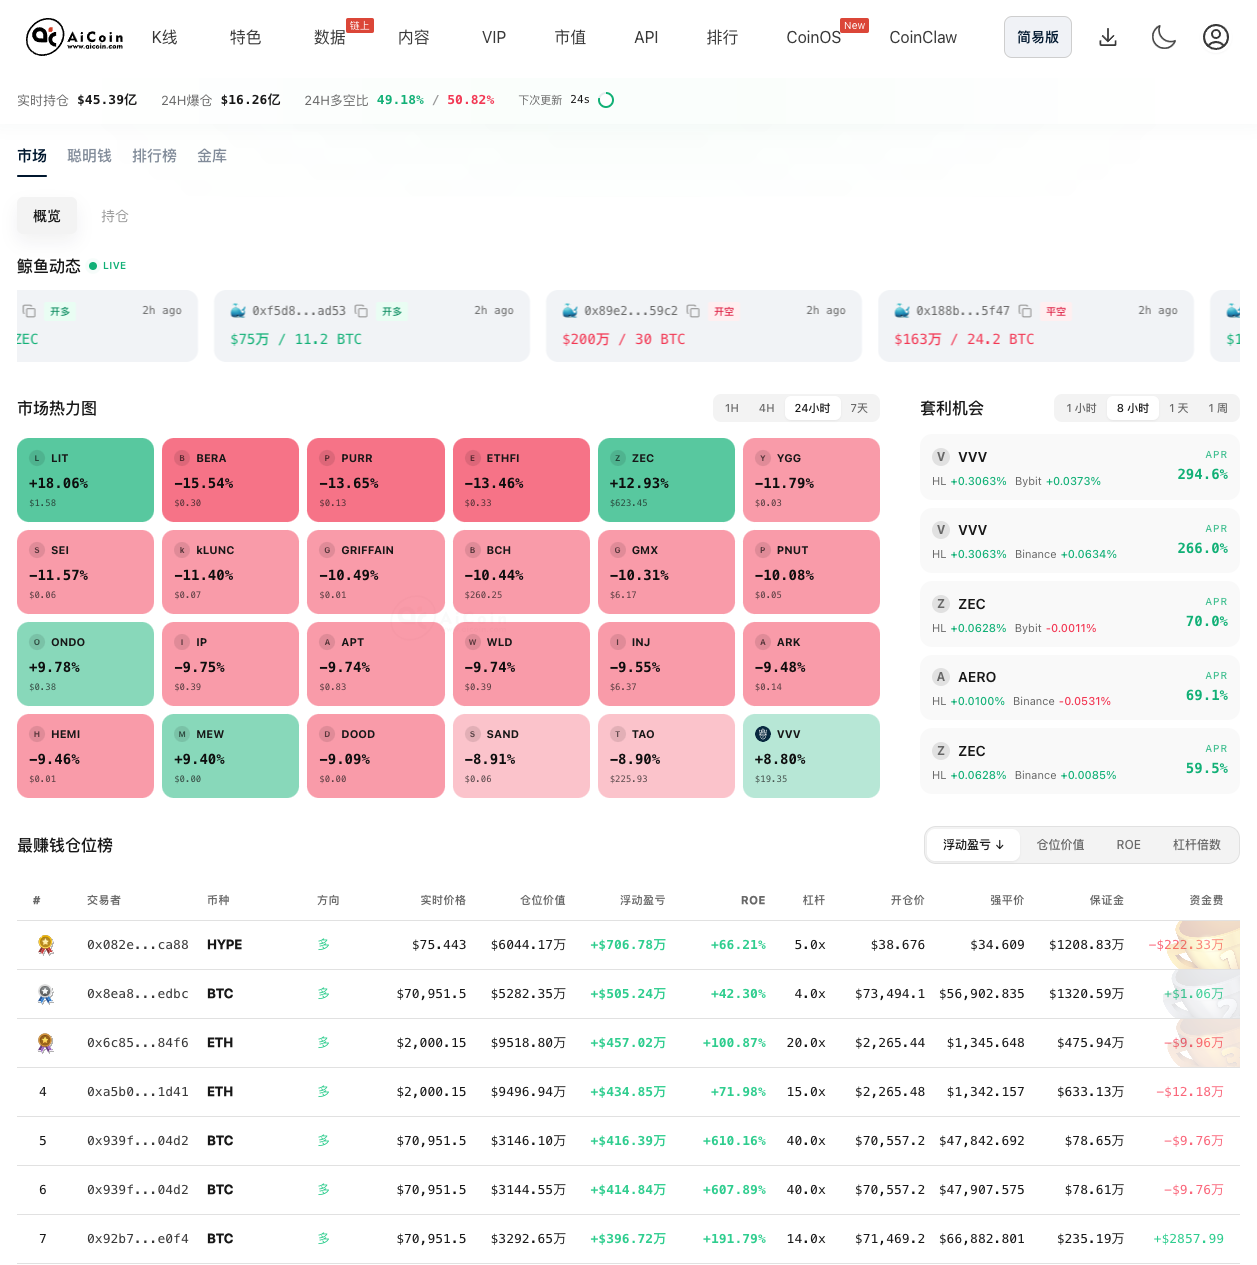This screenshot has height=1265, width=1257.
Task: Copy address 0x188b...5f47 via copy icon
Action: click(1025, 311)
